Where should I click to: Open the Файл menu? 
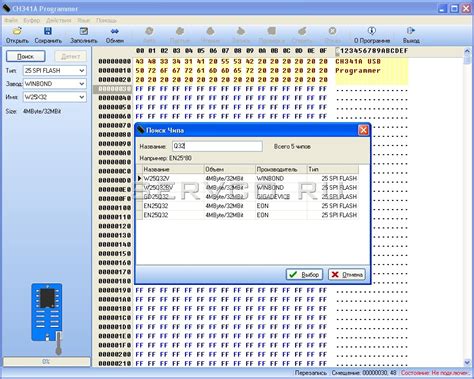pyautogui.click(x=11, y=20)
